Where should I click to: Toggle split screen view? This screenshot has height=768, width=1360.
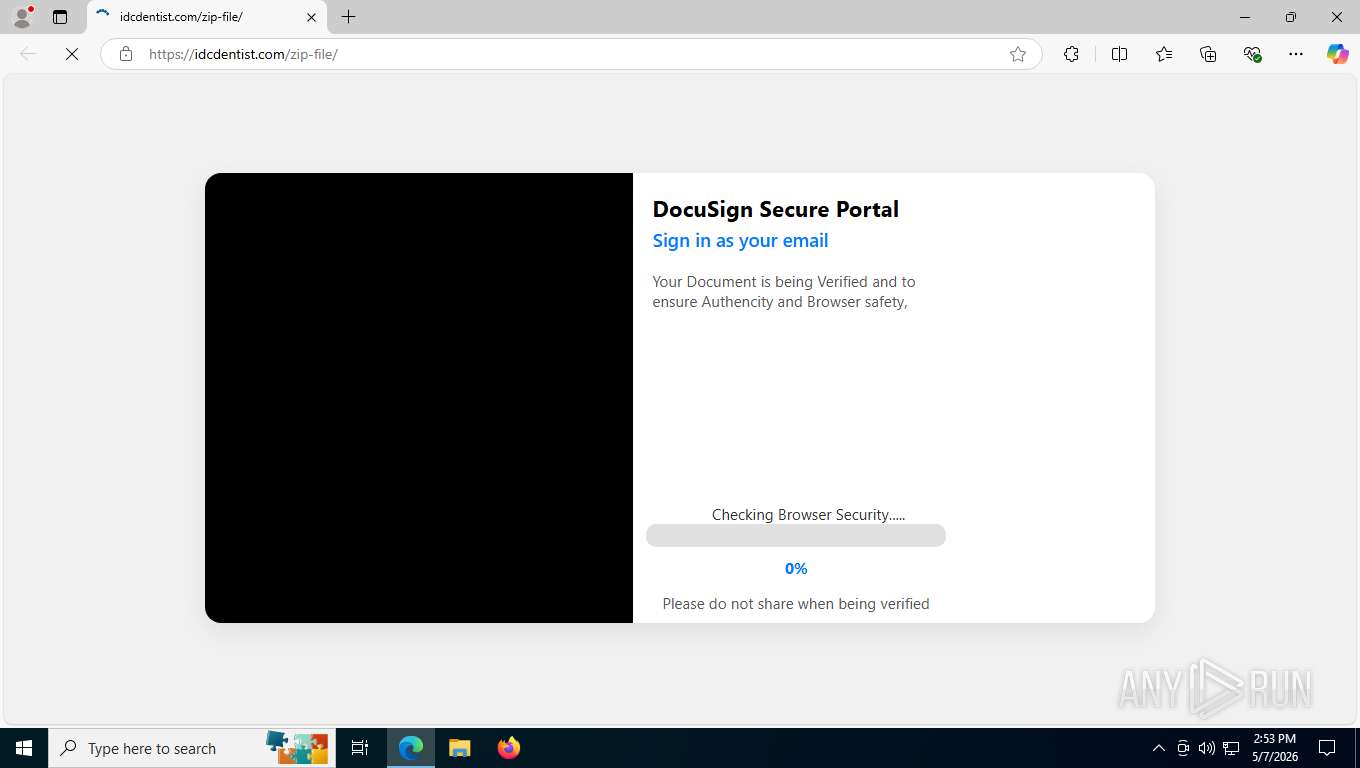(1119, 54)
